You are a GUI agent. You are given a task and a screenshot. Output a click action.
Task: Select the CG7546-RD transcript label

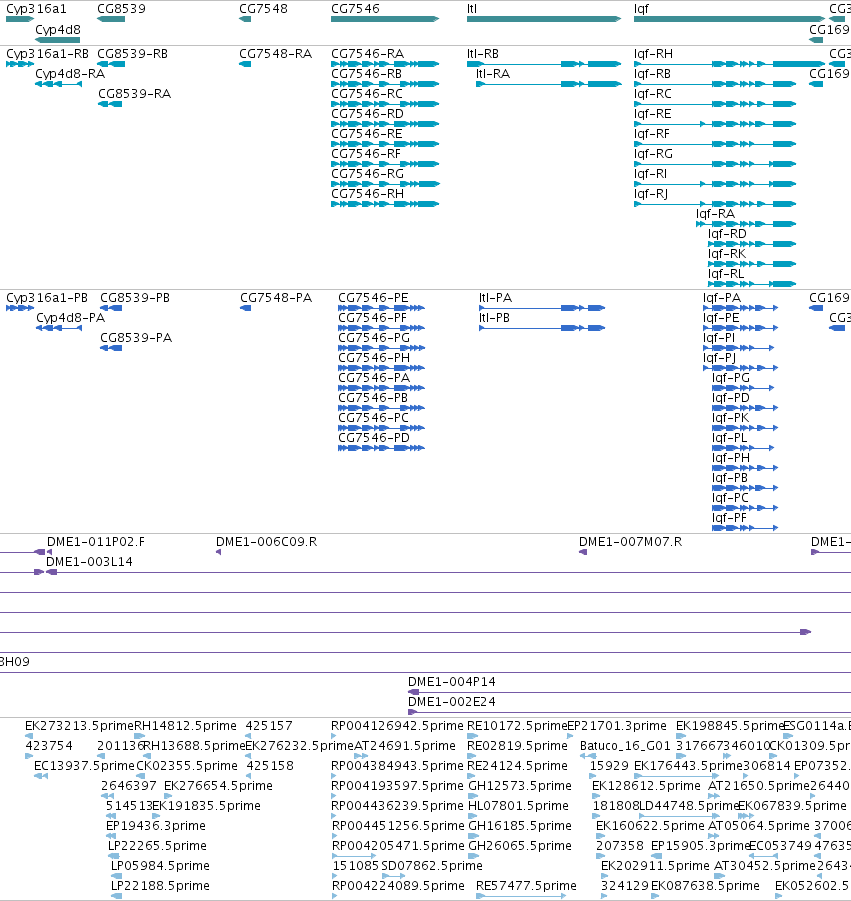coord(367,114)
